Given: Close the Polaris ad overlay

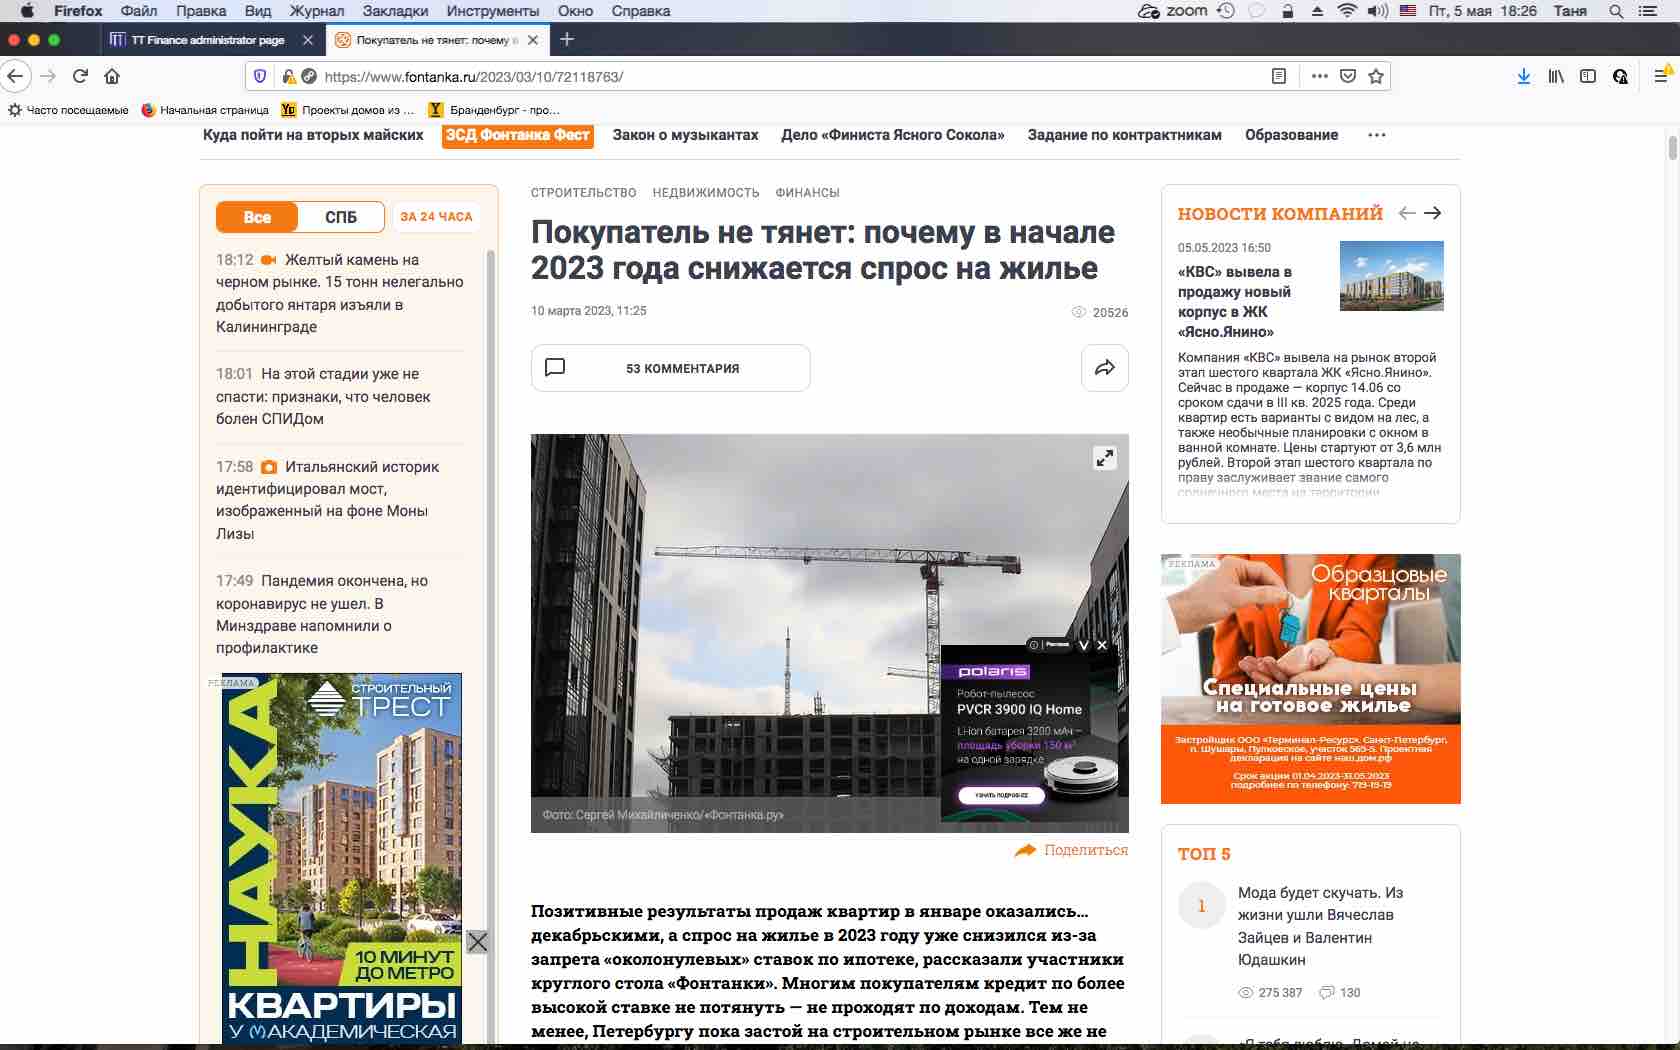Looking at the screenshot, I should click(x=1102, y=645).
